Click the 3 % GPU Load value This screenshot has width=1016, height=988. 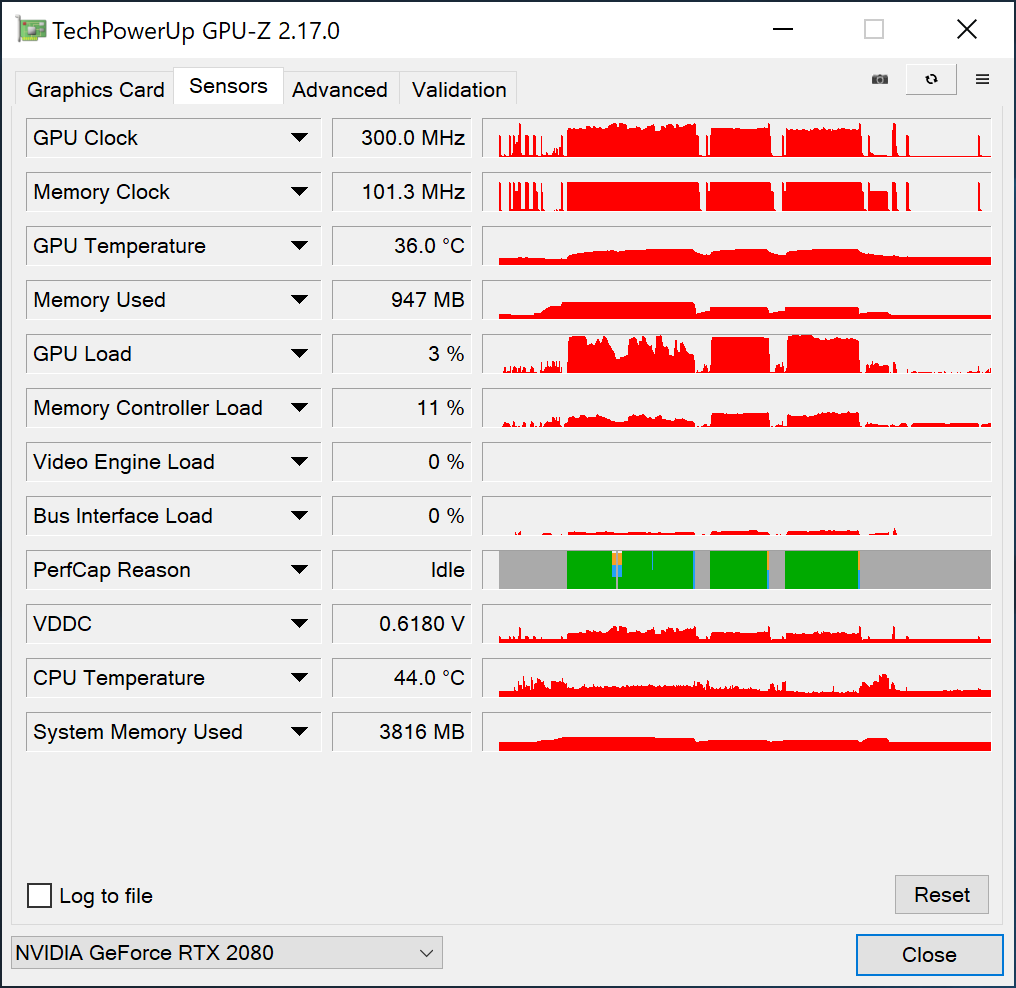(x=402, y=354)
